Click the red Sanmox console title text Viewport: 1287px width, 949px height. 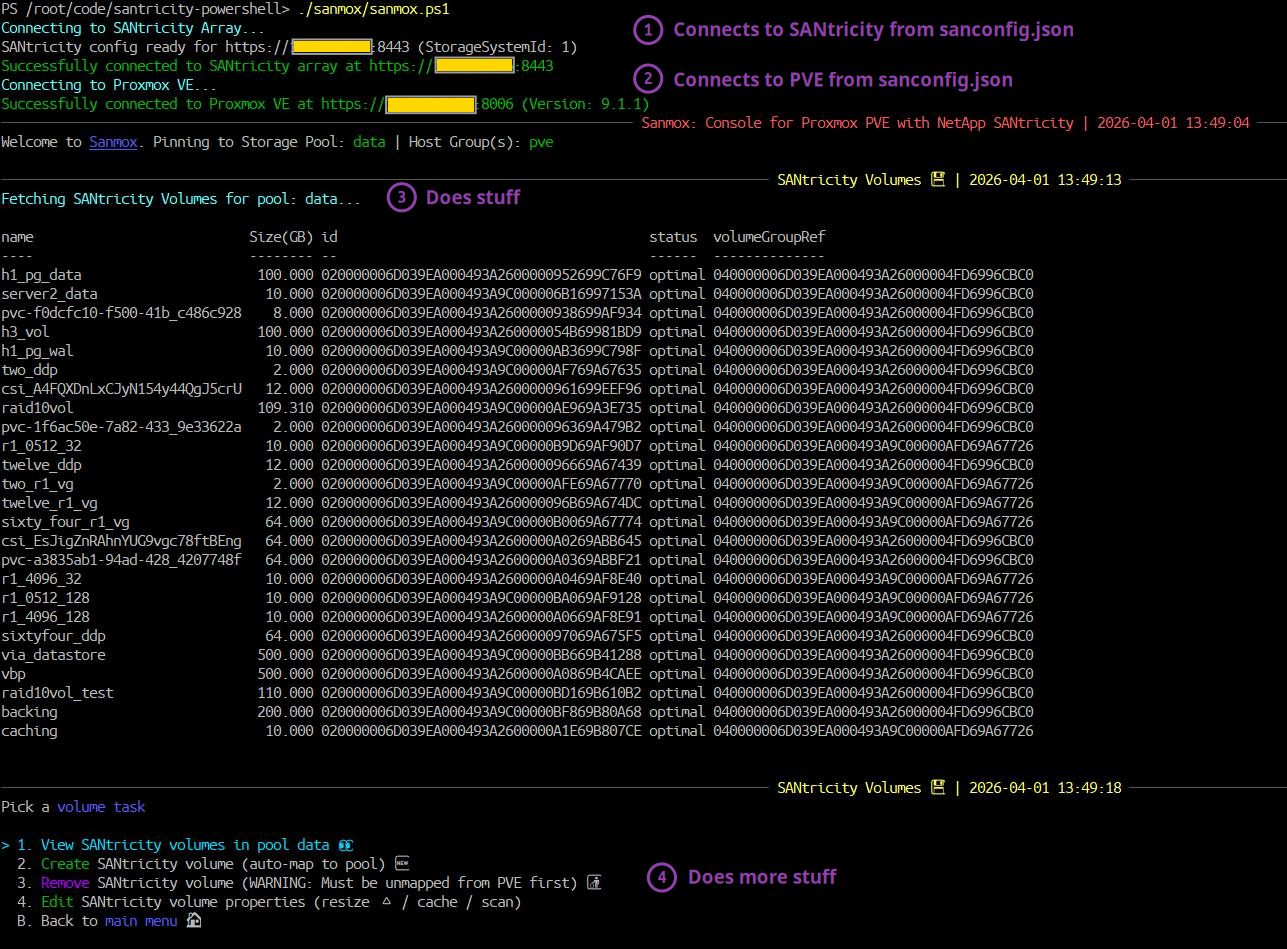(x=857, y=123)
